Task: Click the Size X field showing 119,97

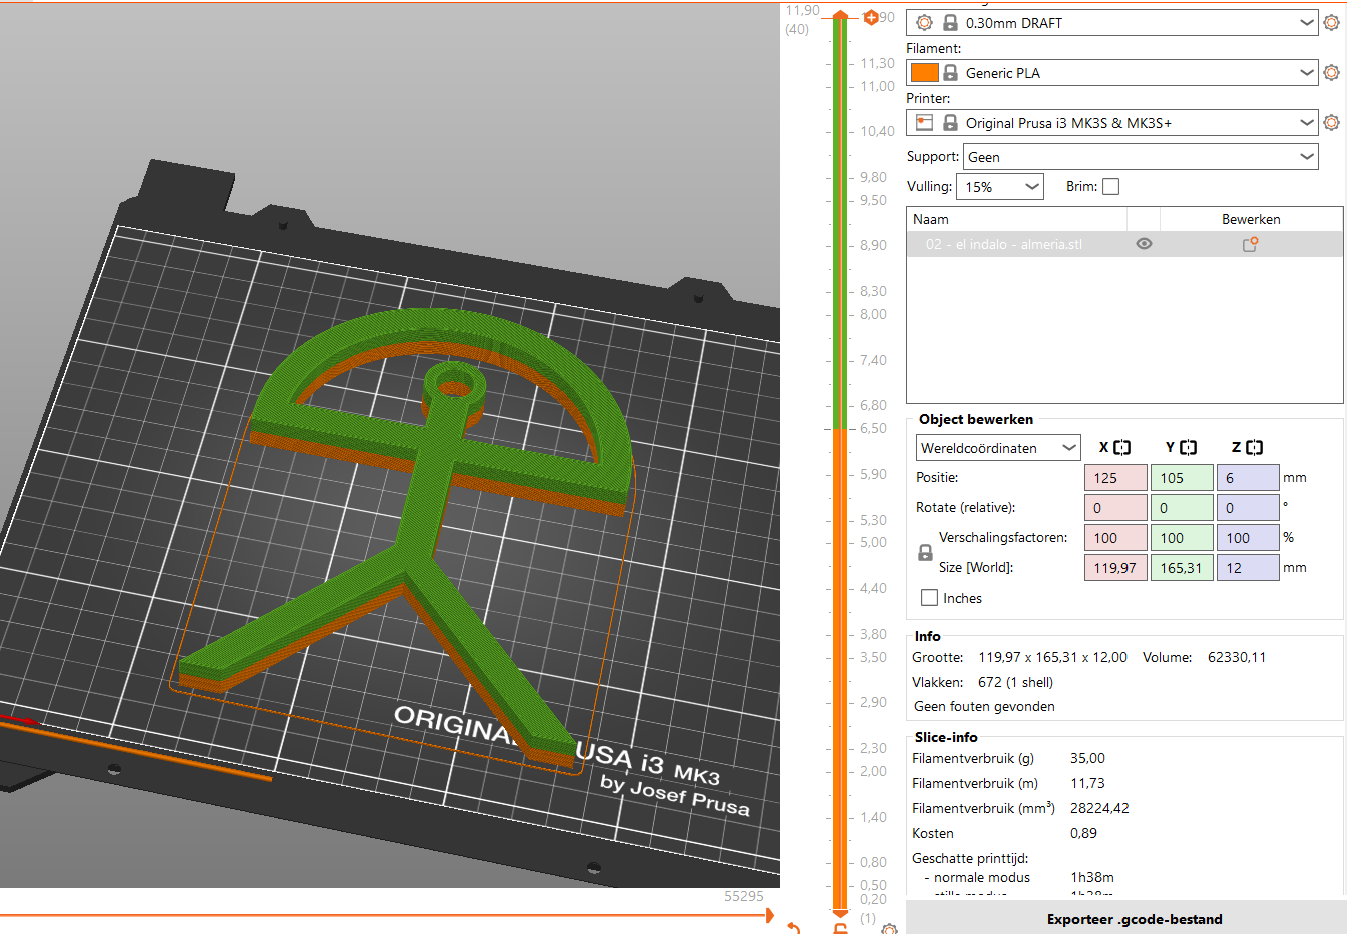Action: click(1115, 568)
